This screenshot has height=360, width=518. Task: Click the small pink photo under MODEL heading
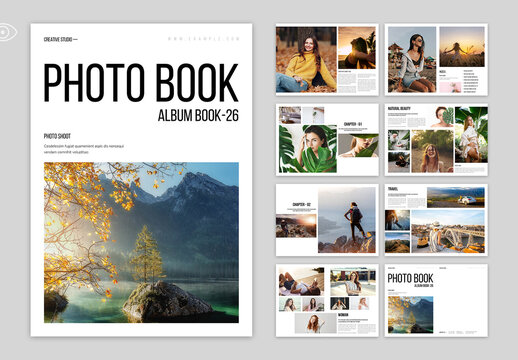(x=450, y=87)
